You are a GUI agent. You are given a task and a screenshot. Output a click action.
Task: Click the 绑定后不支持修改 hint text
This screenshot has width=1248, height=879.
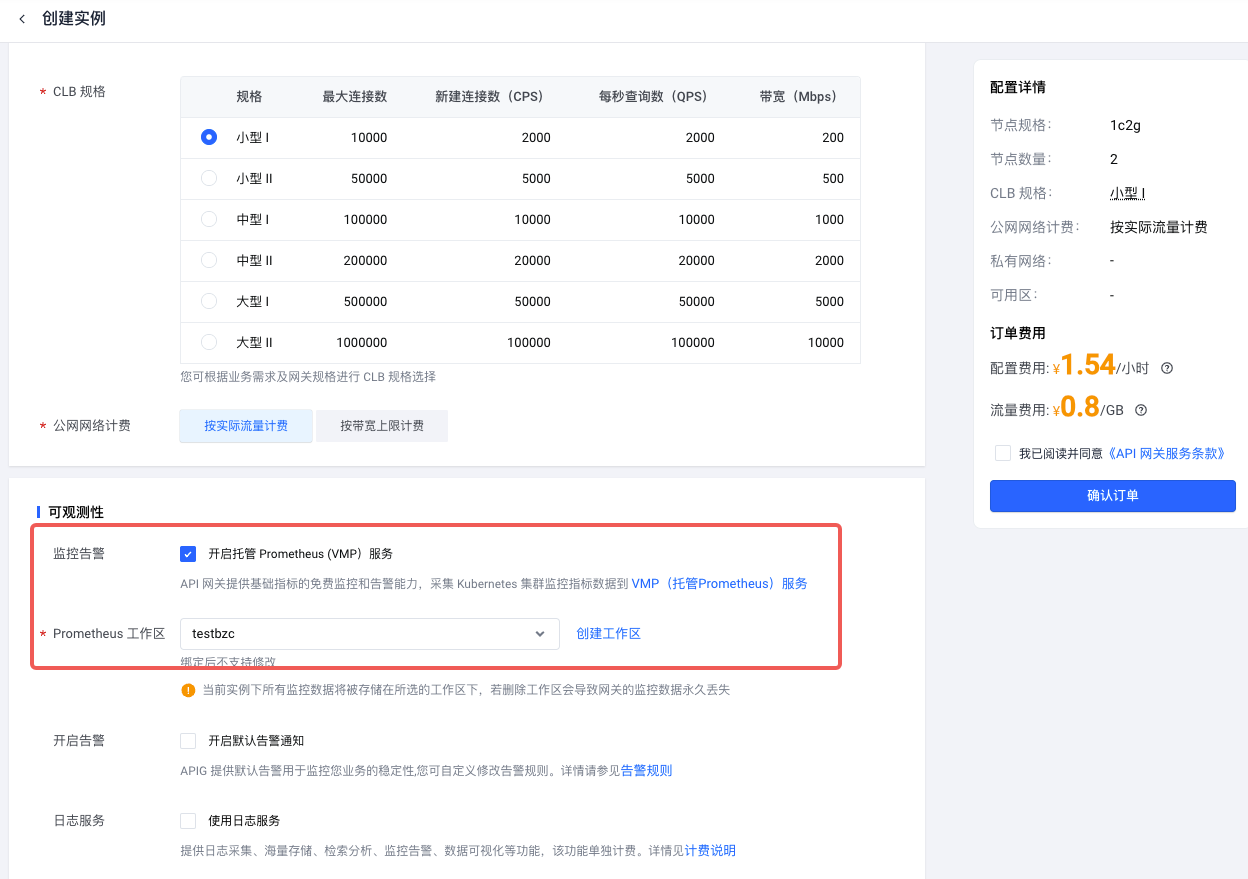click(228, 661)
